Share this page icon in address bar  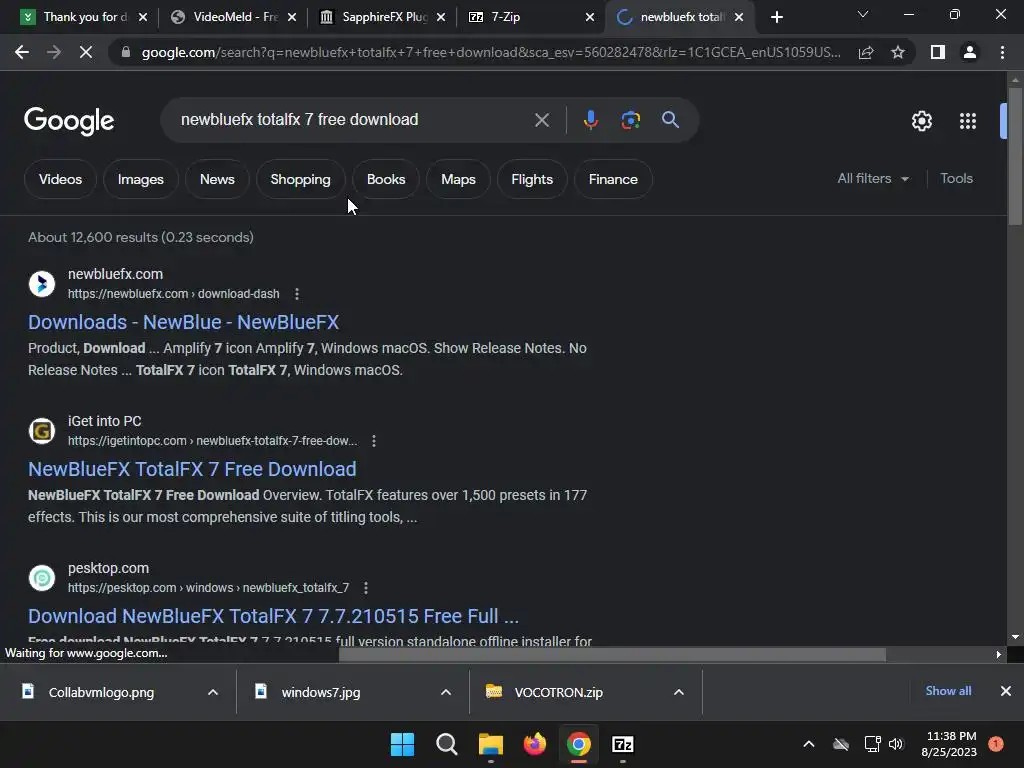coord(866,52)
